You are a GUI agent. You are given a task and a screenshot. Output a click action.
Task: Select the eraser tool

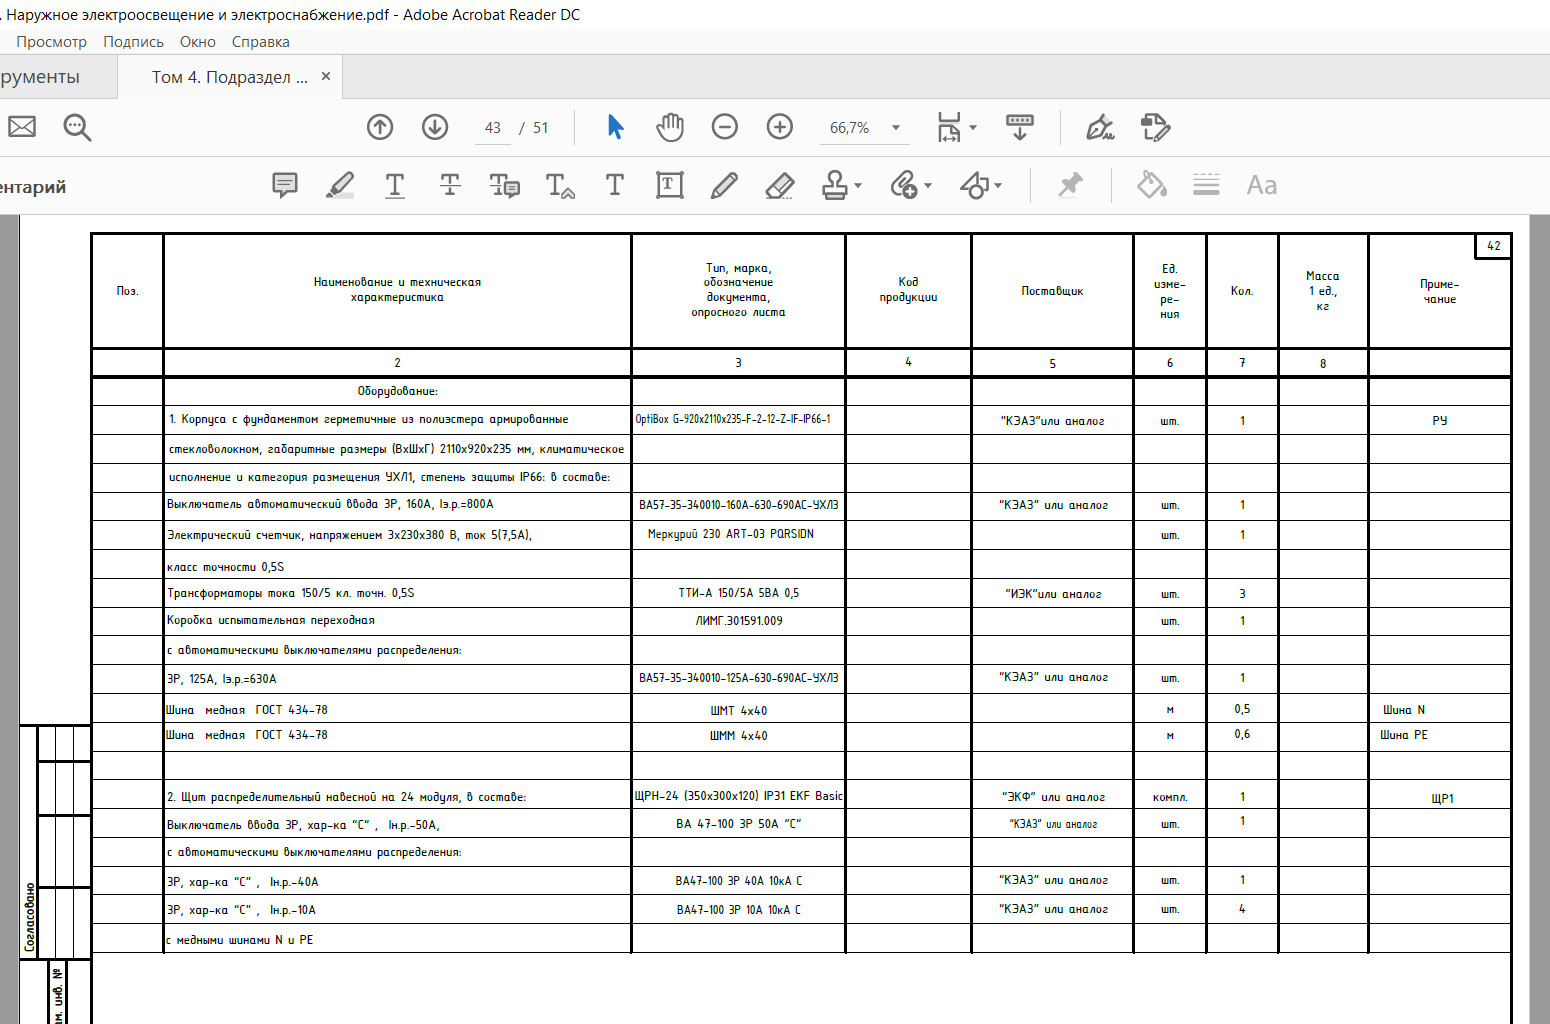tap(780, 185)
